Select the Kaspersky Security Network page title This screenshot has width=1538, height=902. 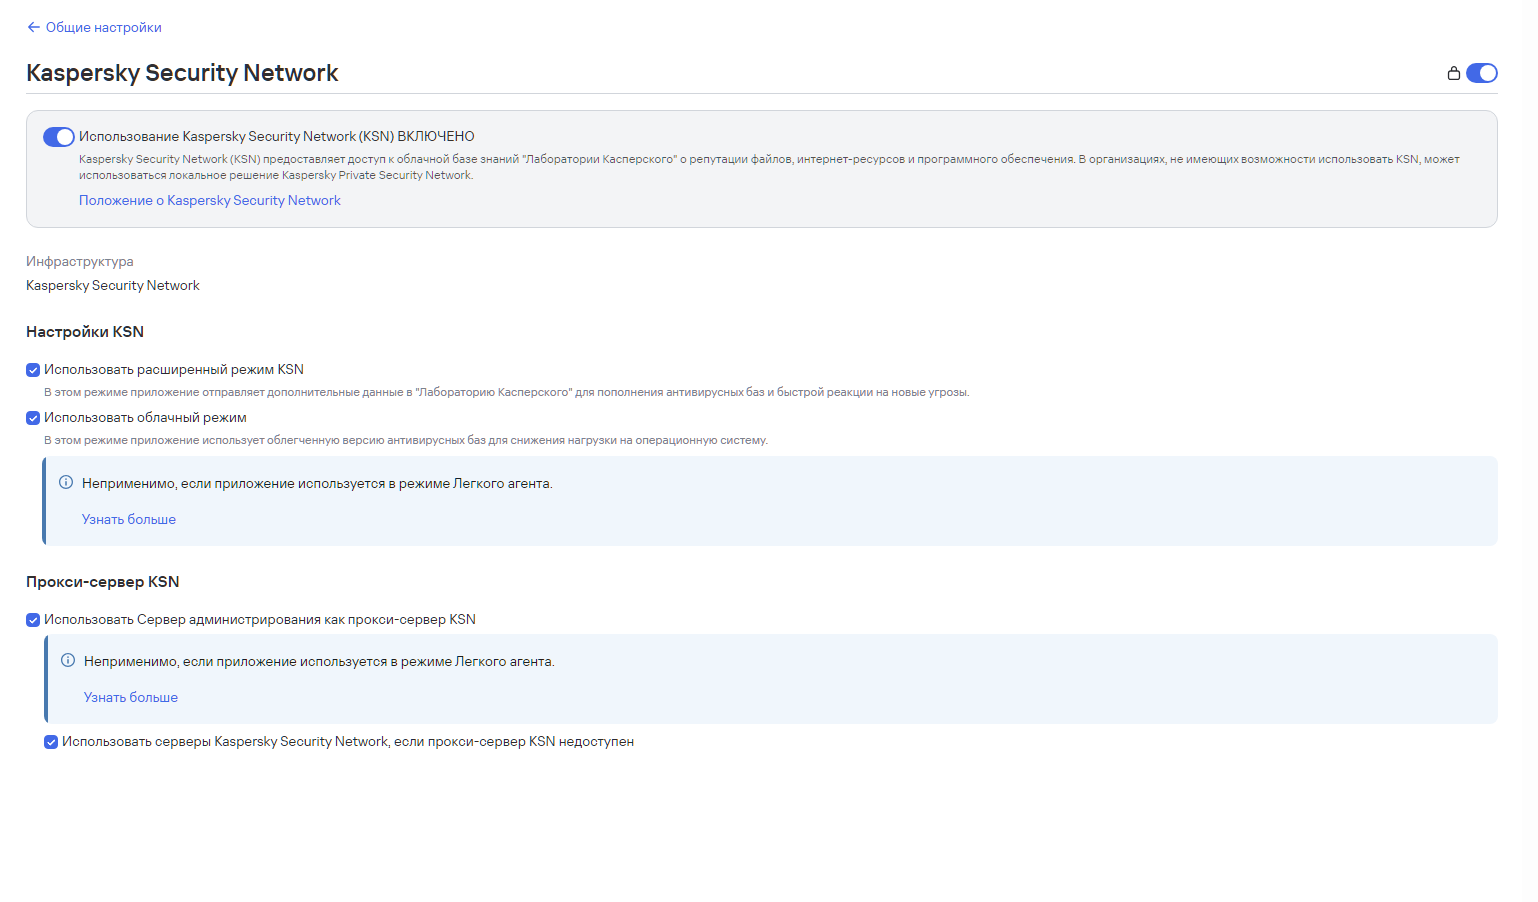182,73
